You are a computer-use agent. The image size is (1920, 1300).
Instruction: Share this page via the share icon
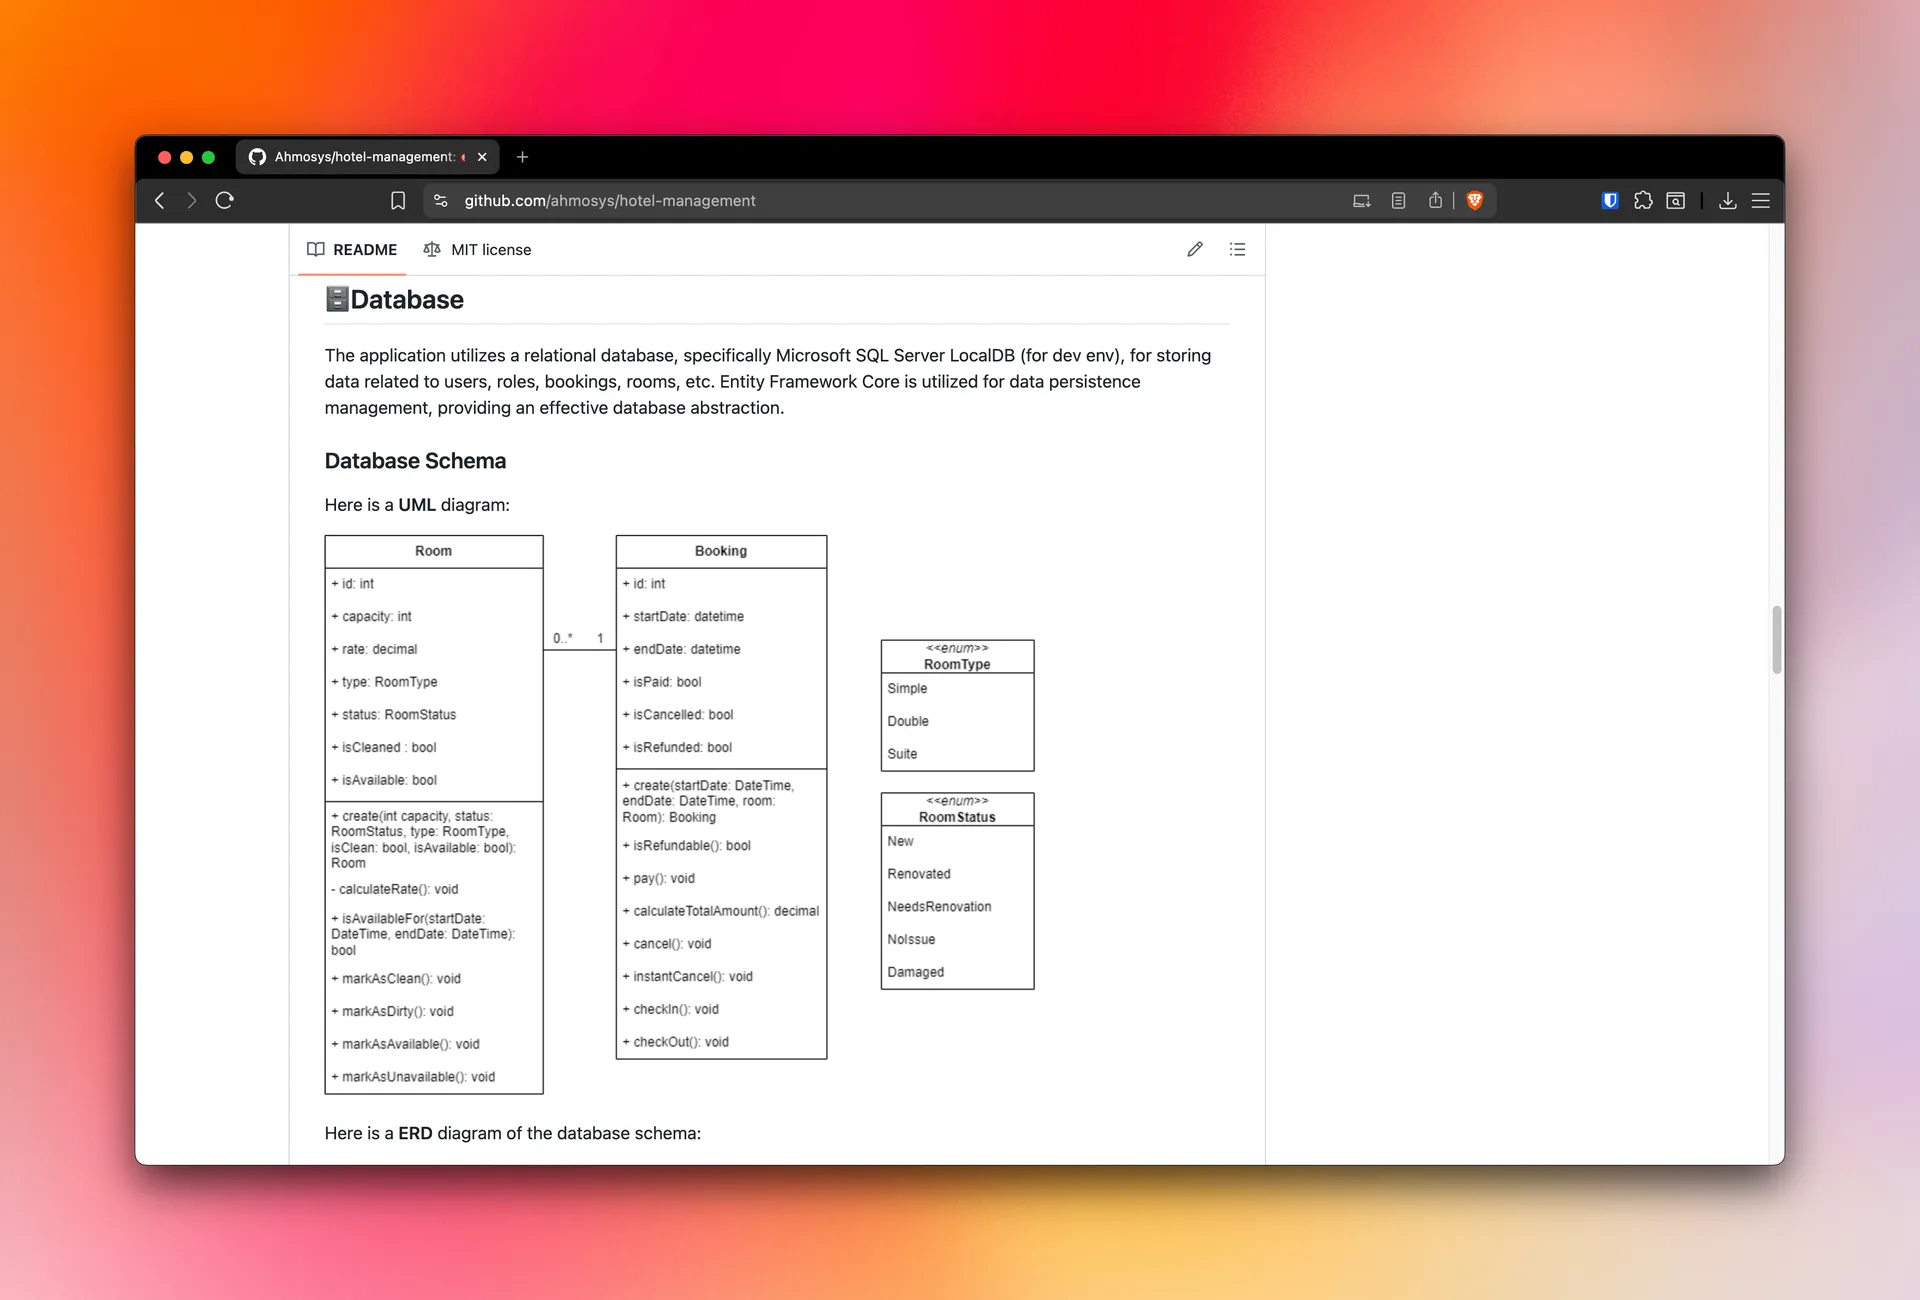click(x=1436, y=201)
